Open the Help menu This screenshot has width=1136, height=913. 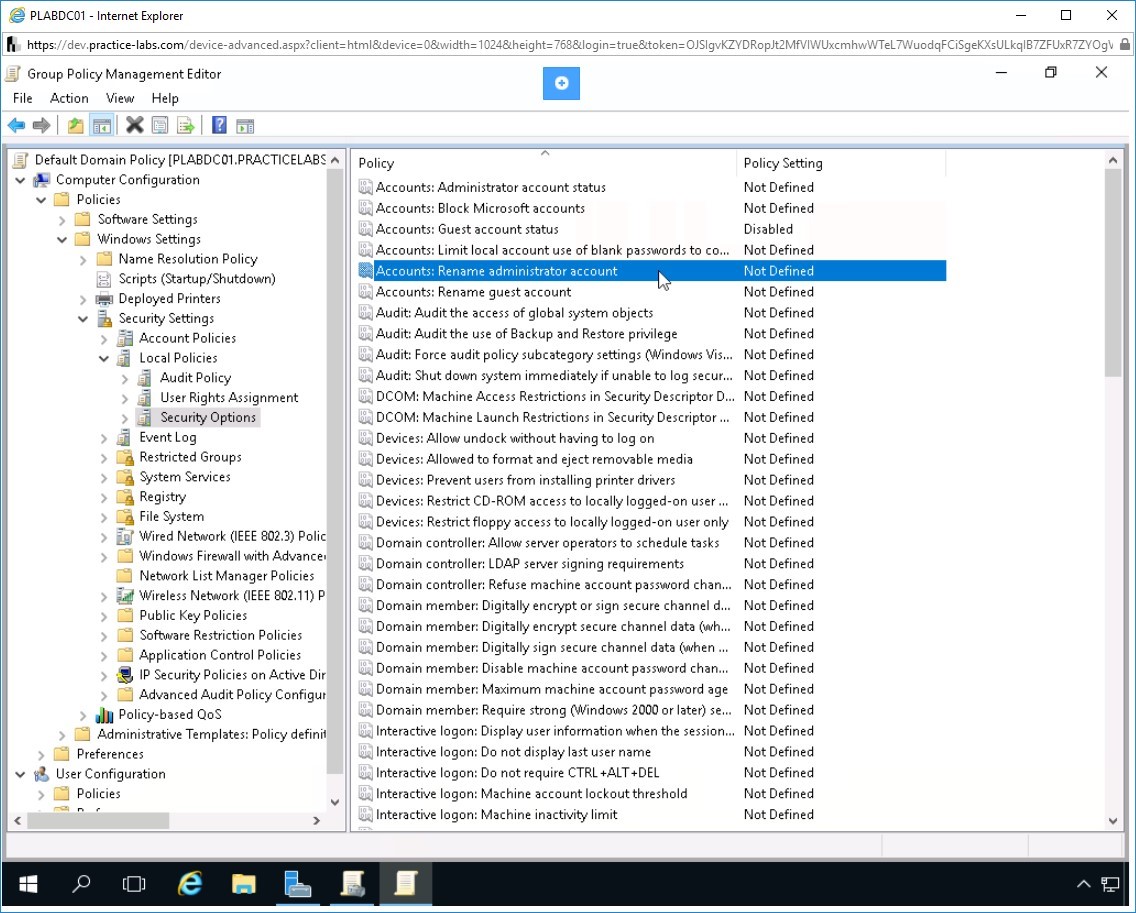pyautogui.click(x=164, y=98)
